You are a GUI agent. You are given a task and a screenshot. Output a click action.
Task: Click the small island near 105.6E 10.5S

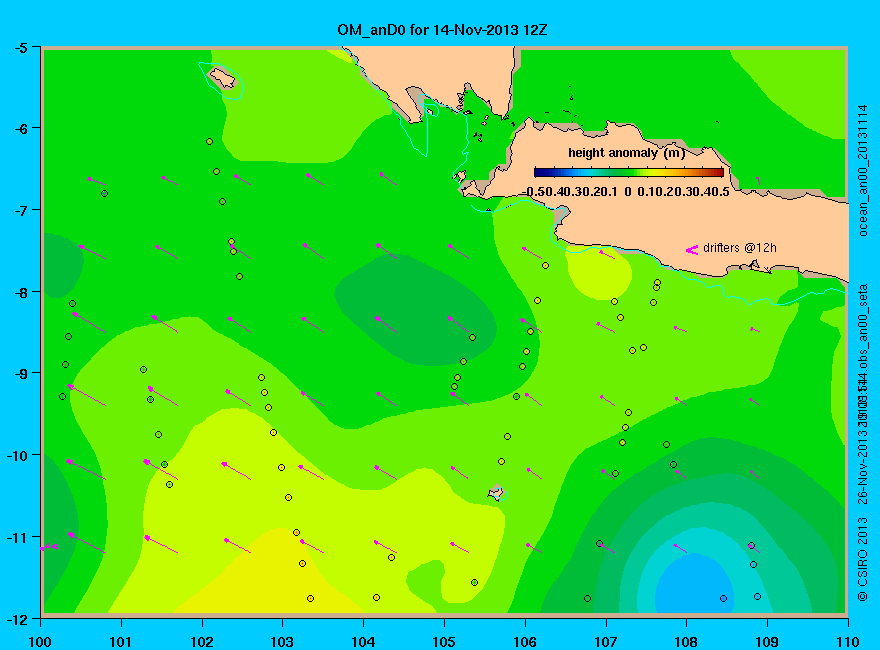[496, 492]
